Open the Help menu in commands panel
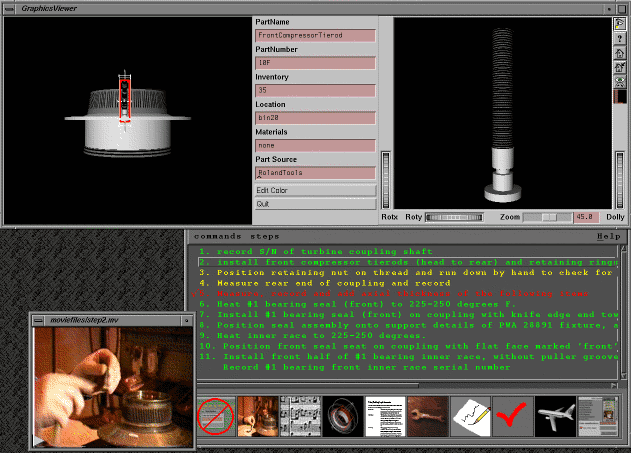 coord(608,236)
